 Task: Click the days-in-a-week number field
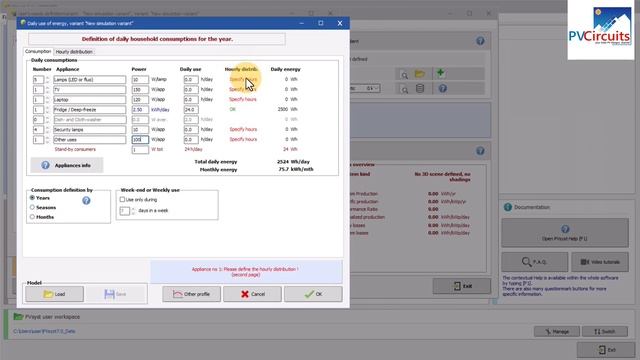point(124,211)
